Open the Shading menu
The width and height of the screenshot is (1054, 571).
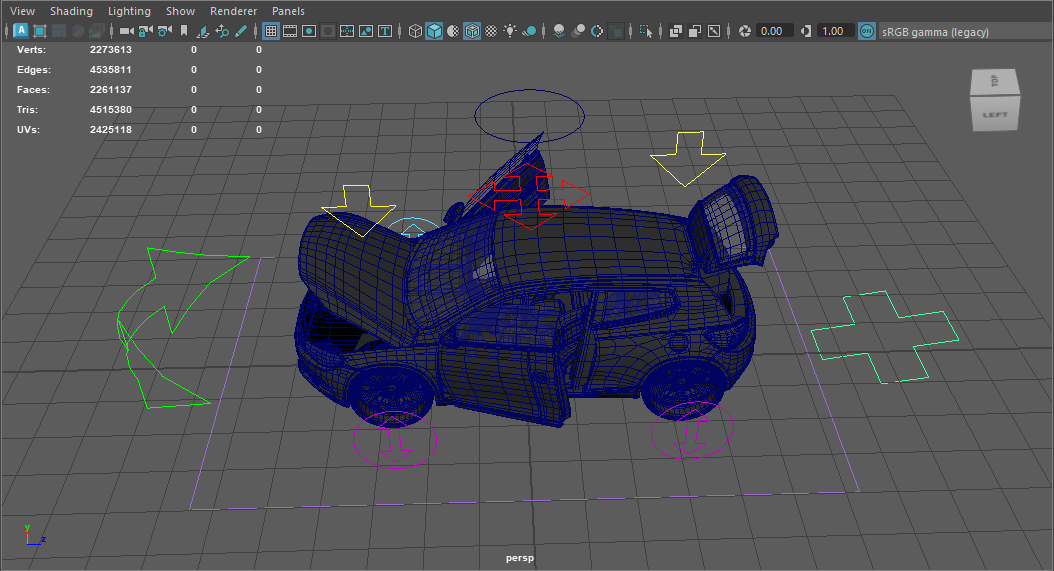71,11
